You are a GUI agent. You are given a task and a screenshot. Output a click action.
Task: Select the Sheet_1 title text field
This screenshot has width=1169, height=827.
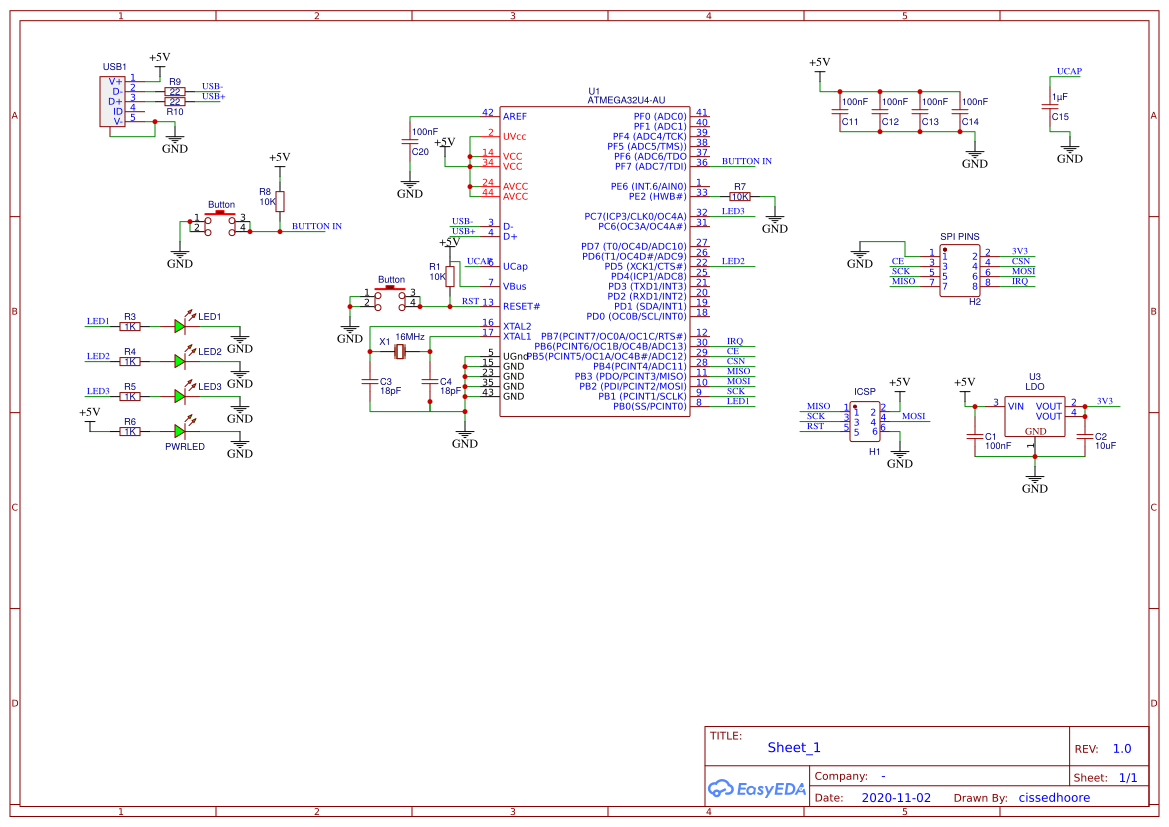point(793,747)
